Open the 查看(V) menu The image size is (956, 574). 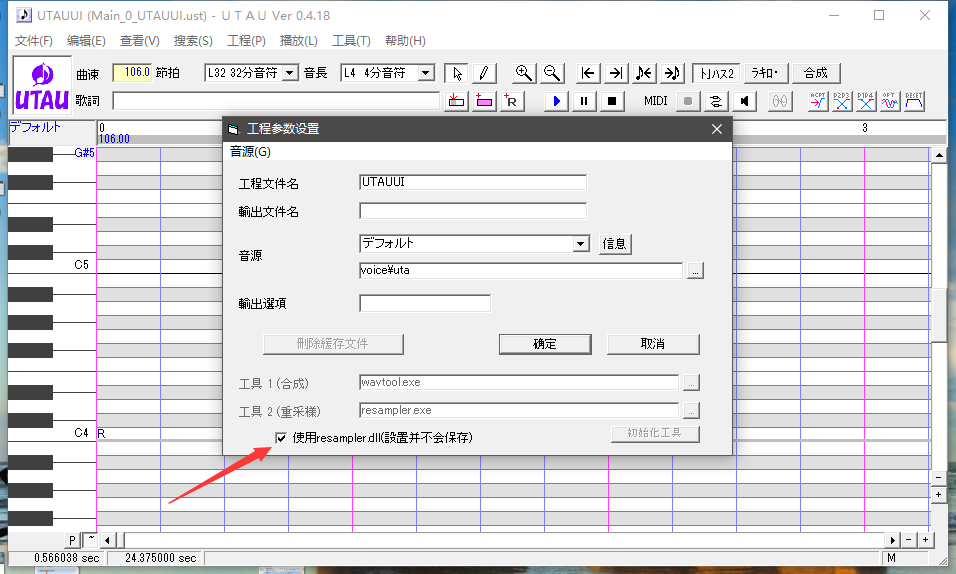tap(140, 41)
